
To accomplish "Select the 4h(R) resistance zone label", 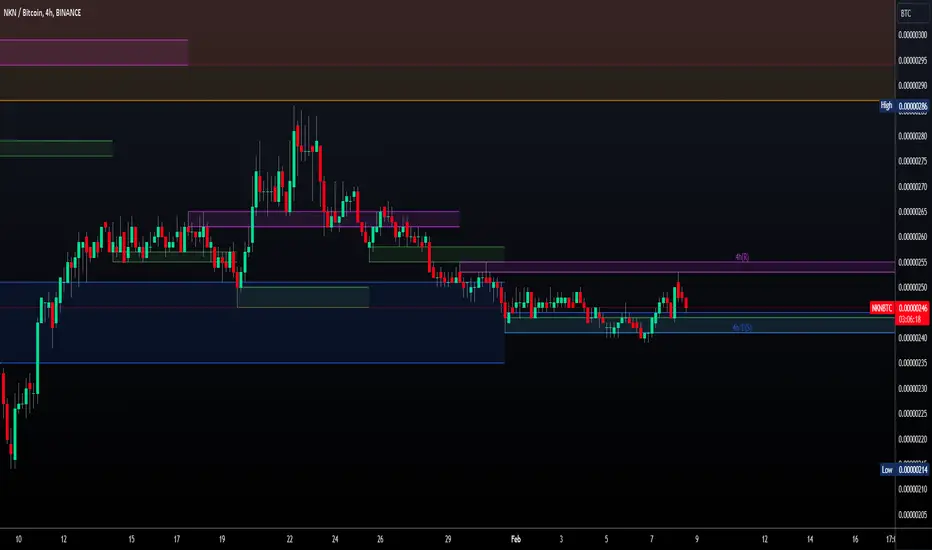I will pos(742,257).
